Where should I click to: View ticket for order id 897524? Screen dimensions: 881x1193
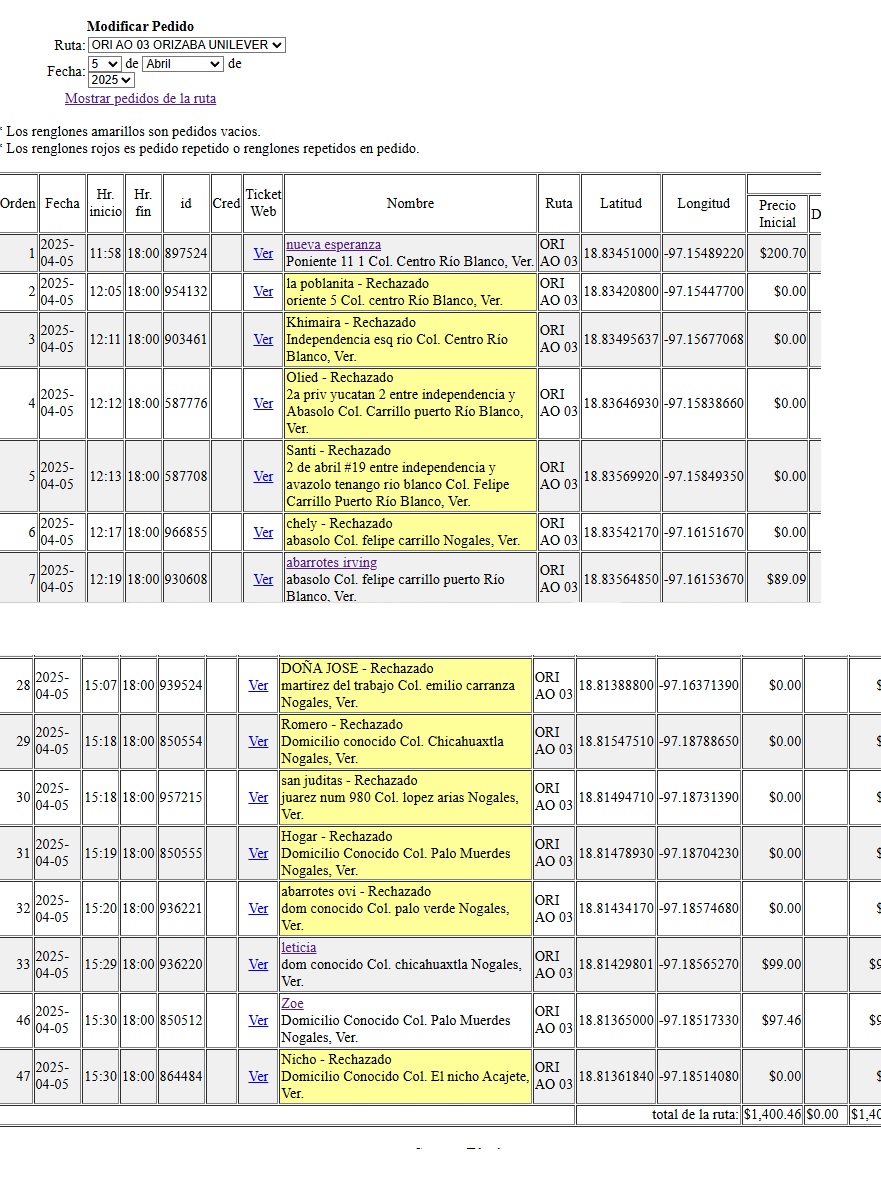[x=263, y=254]
